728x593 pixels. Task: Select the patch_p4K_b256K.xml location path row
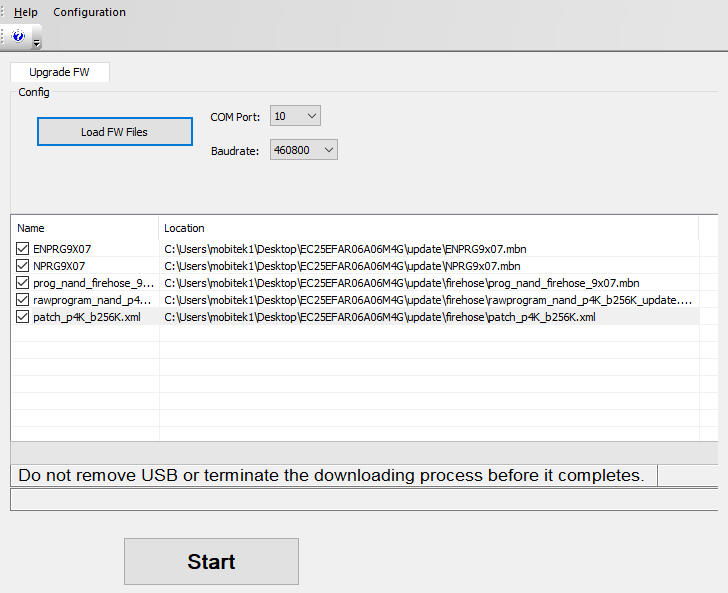380,317
